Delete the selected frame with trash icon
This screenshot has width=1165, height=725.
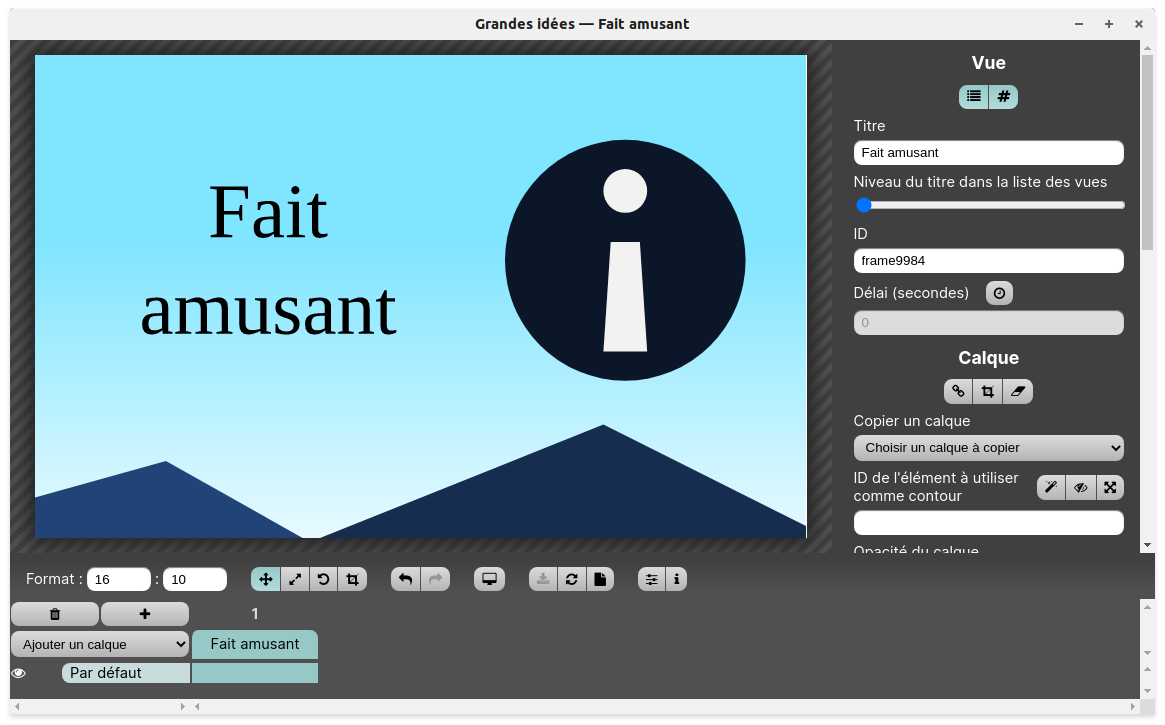55,614
